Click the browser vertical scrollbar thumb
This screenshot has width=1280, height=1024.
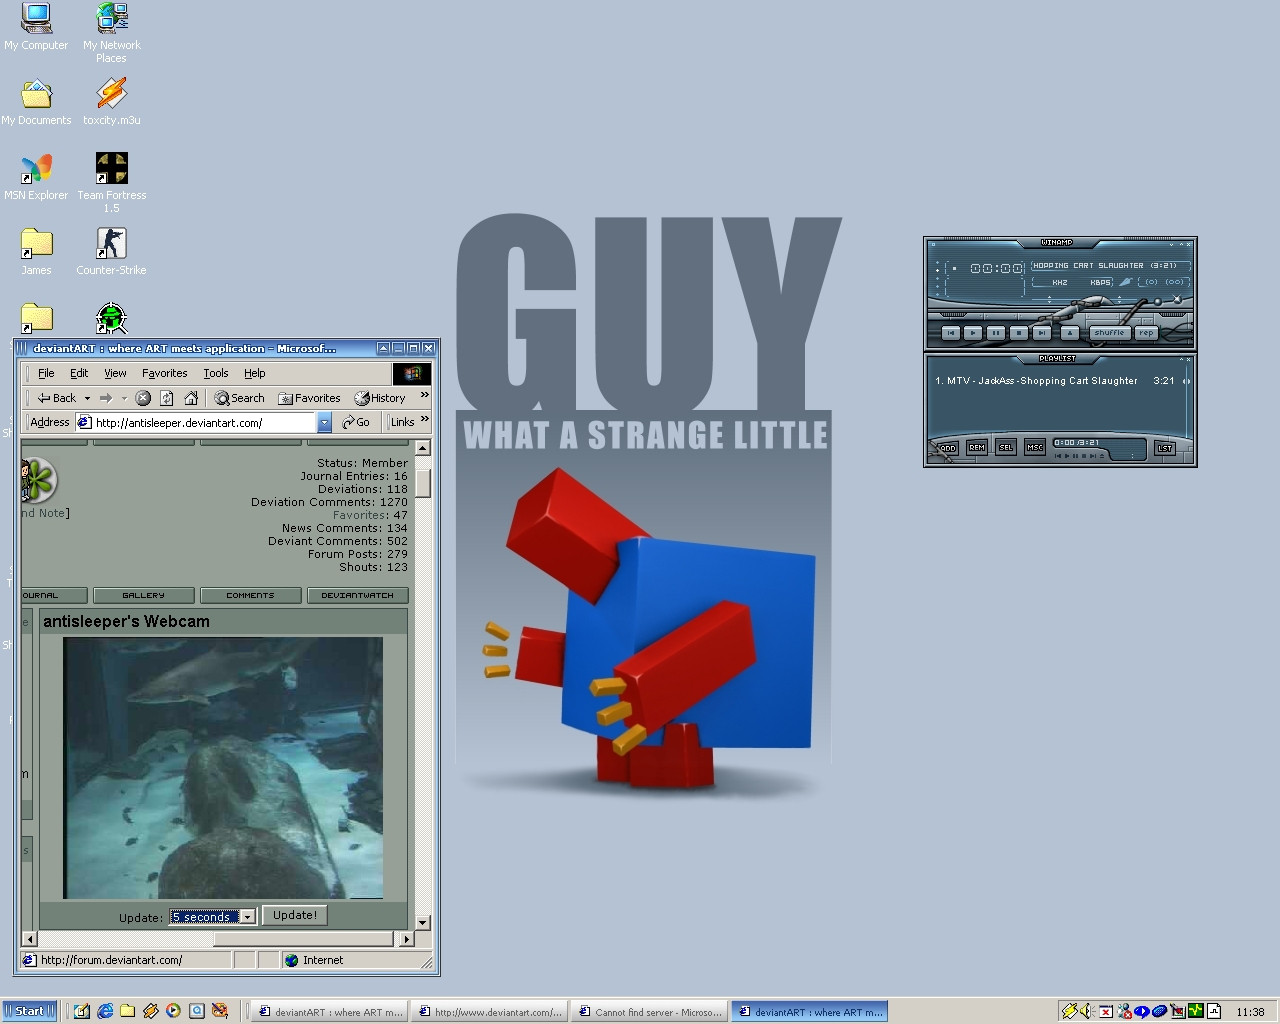[423, 484]
